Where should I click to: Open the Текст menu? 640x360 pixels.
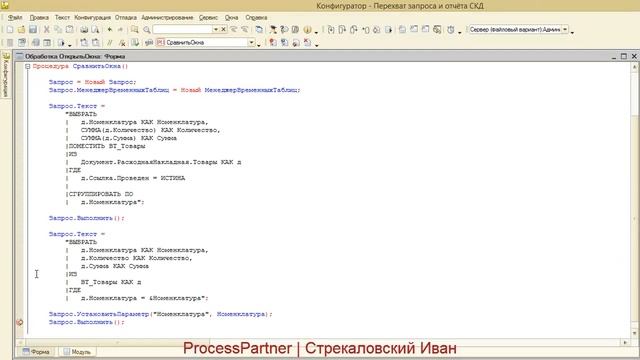point(62,18)
